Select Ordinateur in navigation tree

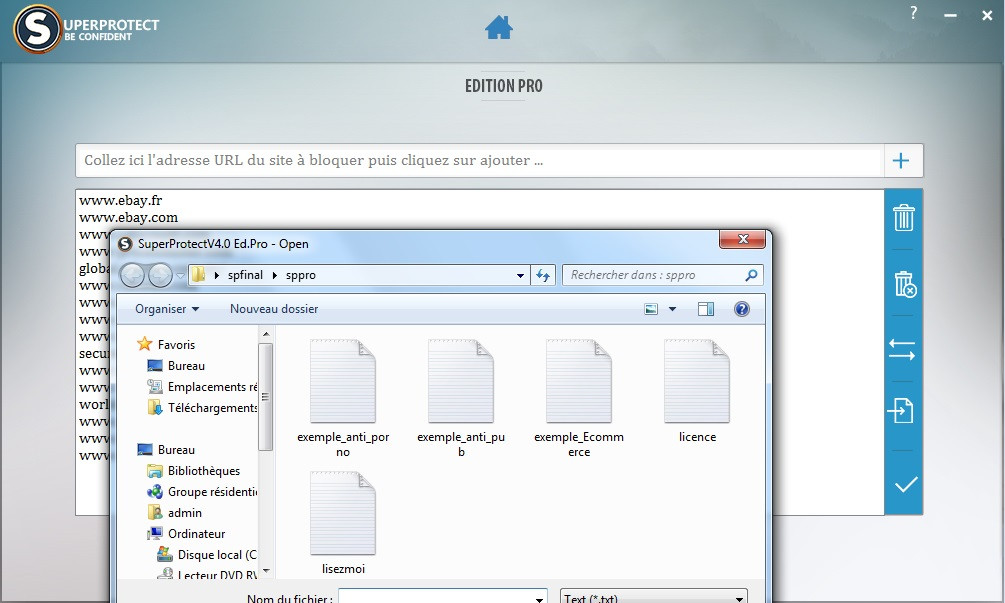pos(186,534)
